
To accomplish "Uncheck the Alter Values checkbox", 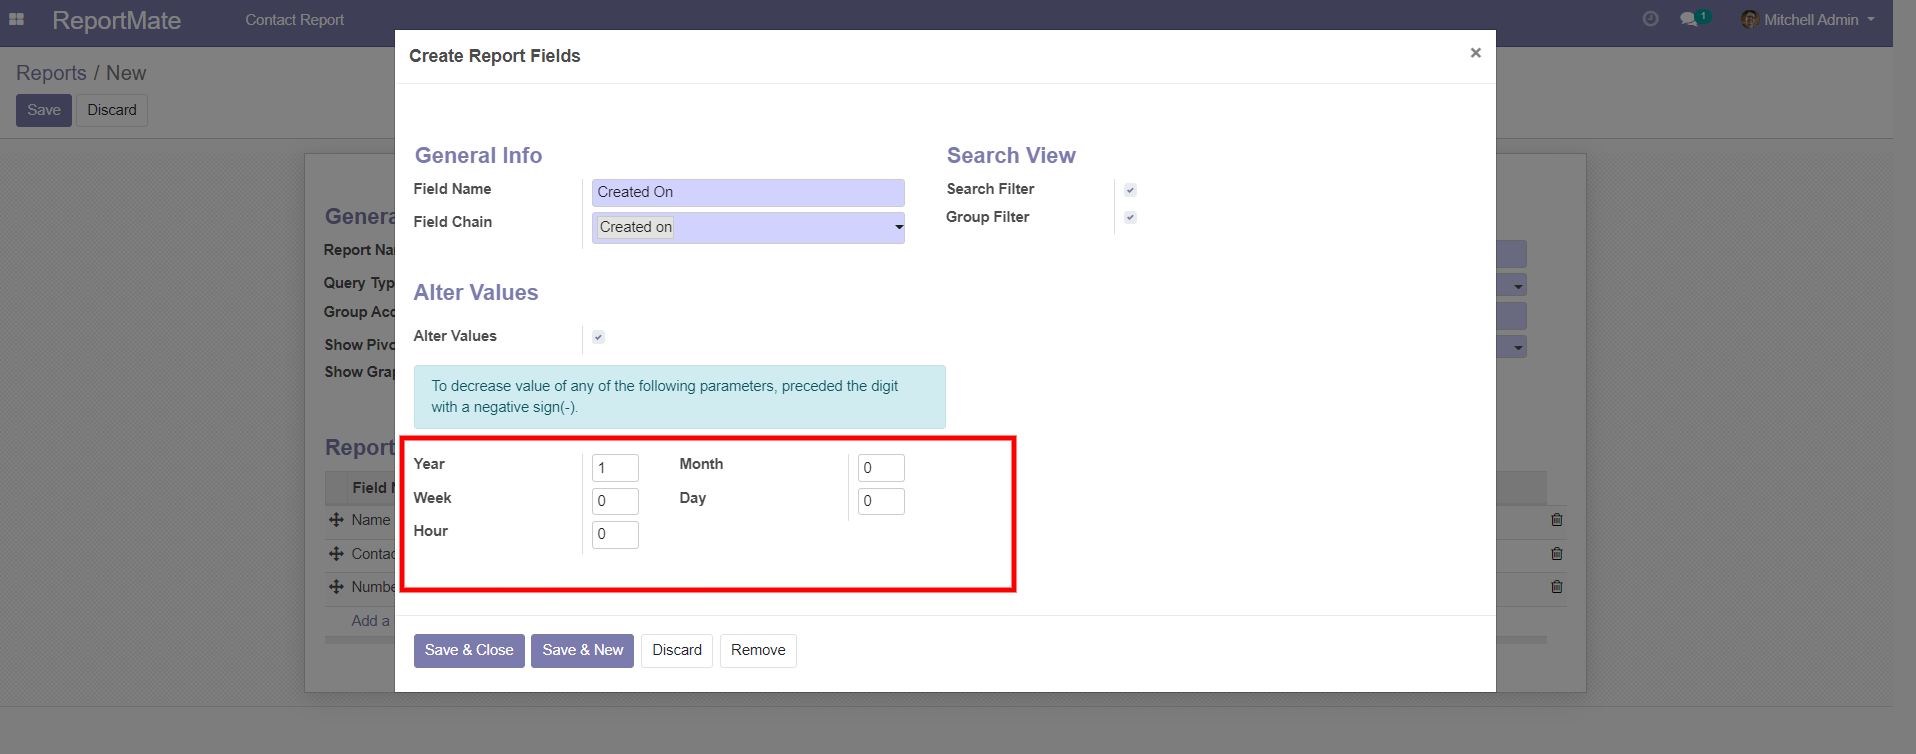I will [598, 337].
